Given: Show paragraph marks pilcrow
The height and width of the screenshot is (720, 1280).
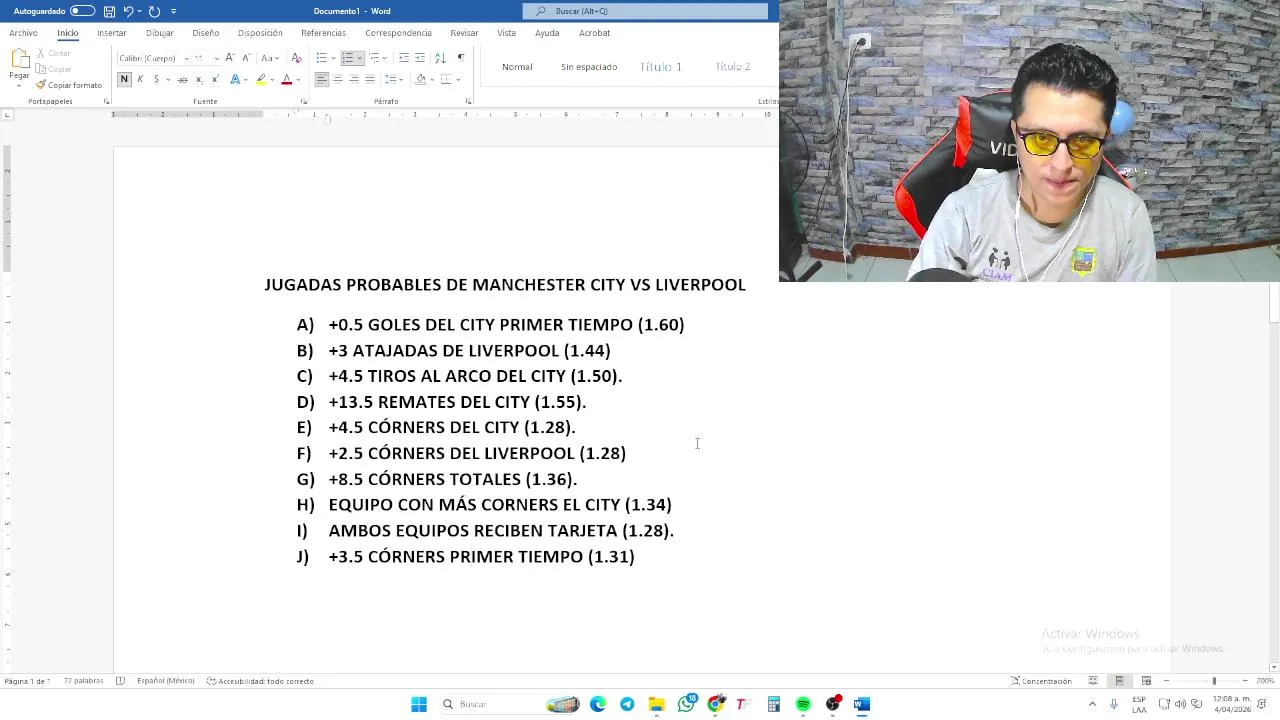Looking at the screenshot, I should point(461,57).
